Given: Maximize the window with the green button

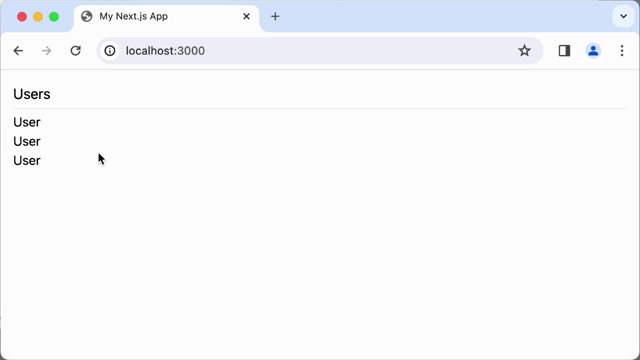Looking at the screenshot, I should (x=54, y=16).
